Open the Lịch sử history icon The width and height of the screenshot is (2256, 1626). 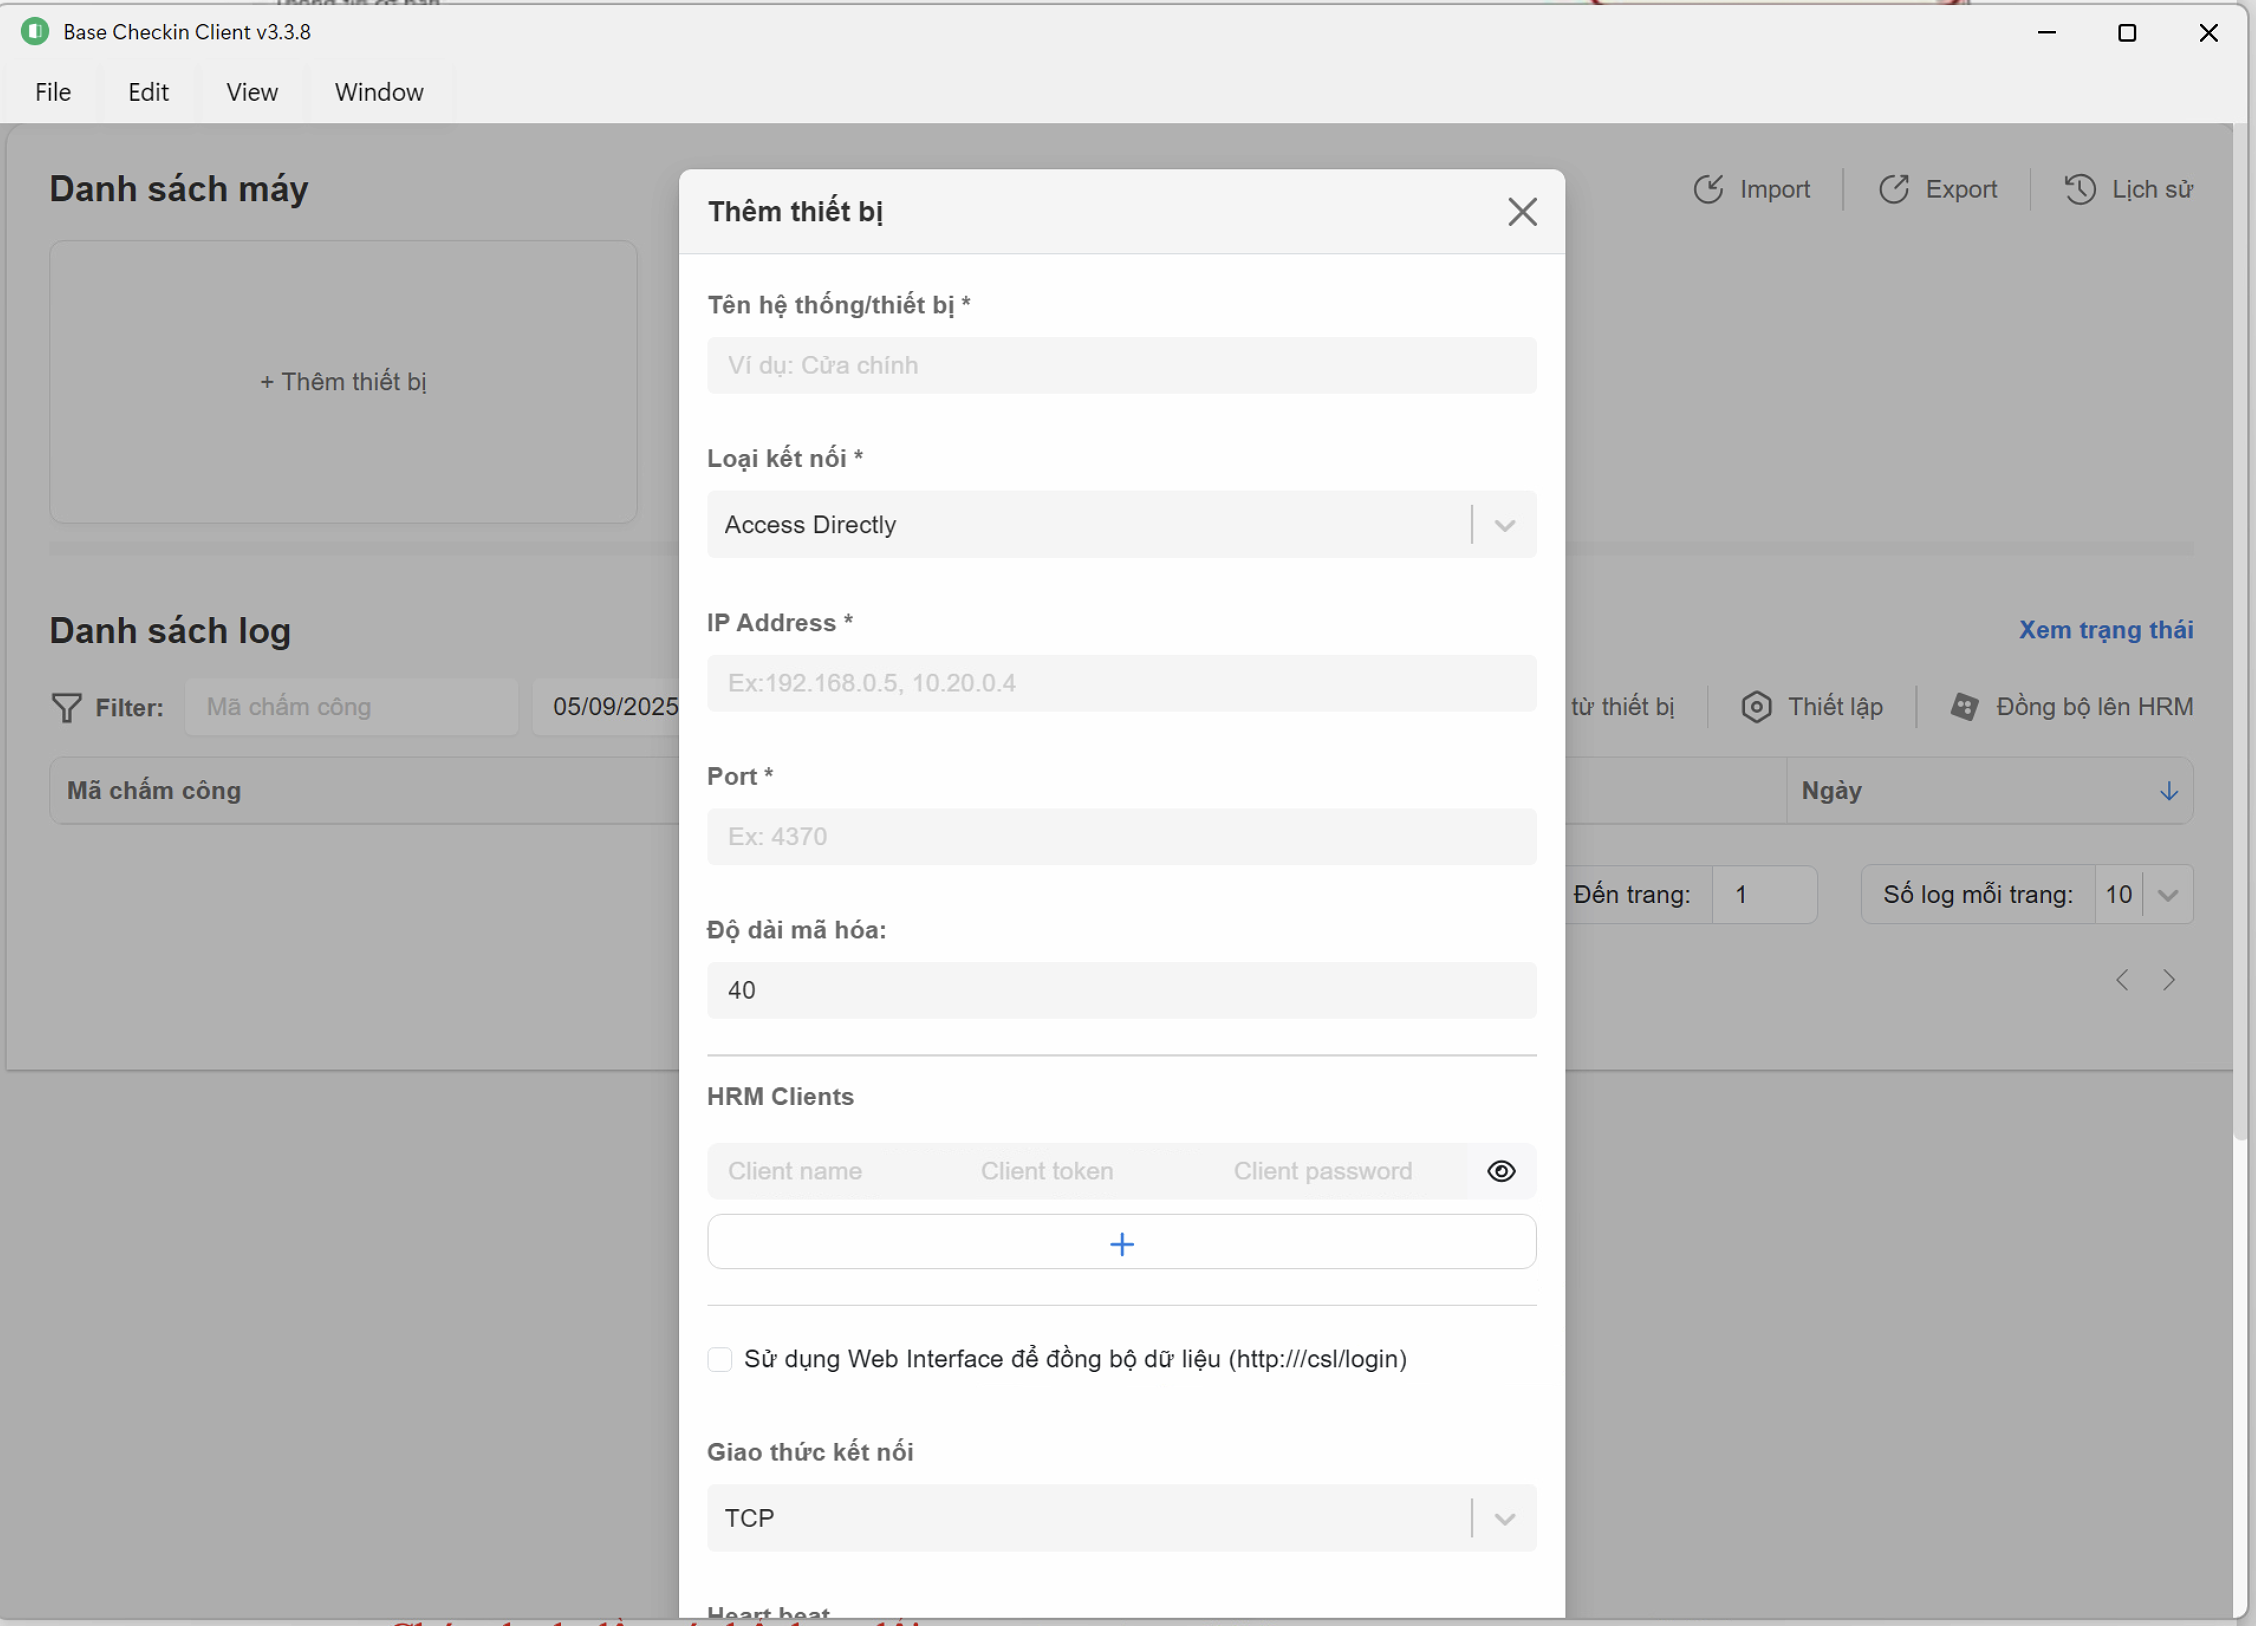click(x=2080, y=189)
